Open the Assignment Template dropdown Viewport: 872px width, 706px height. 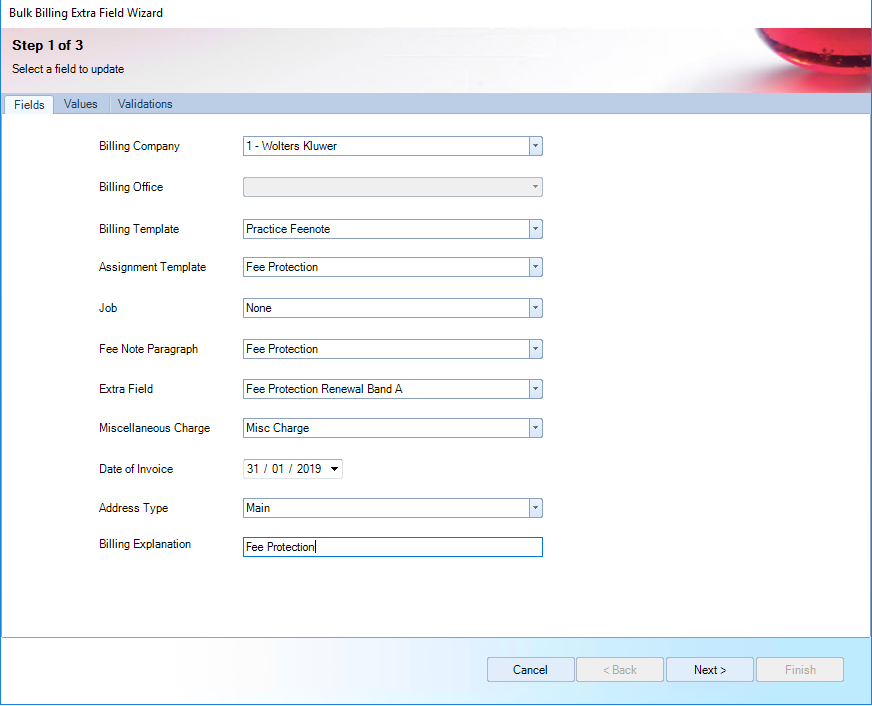coord(535,267)
